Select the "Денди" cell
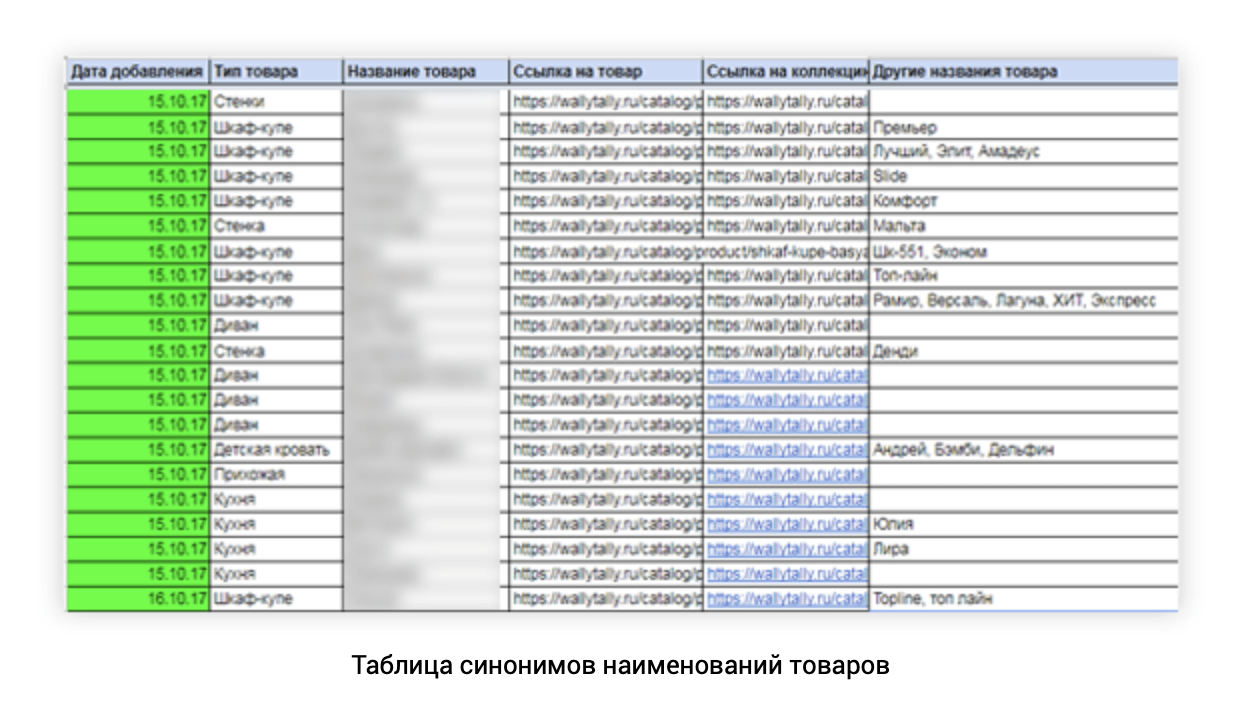This screenshot has height=718, width=1234. pos(1023,351)
